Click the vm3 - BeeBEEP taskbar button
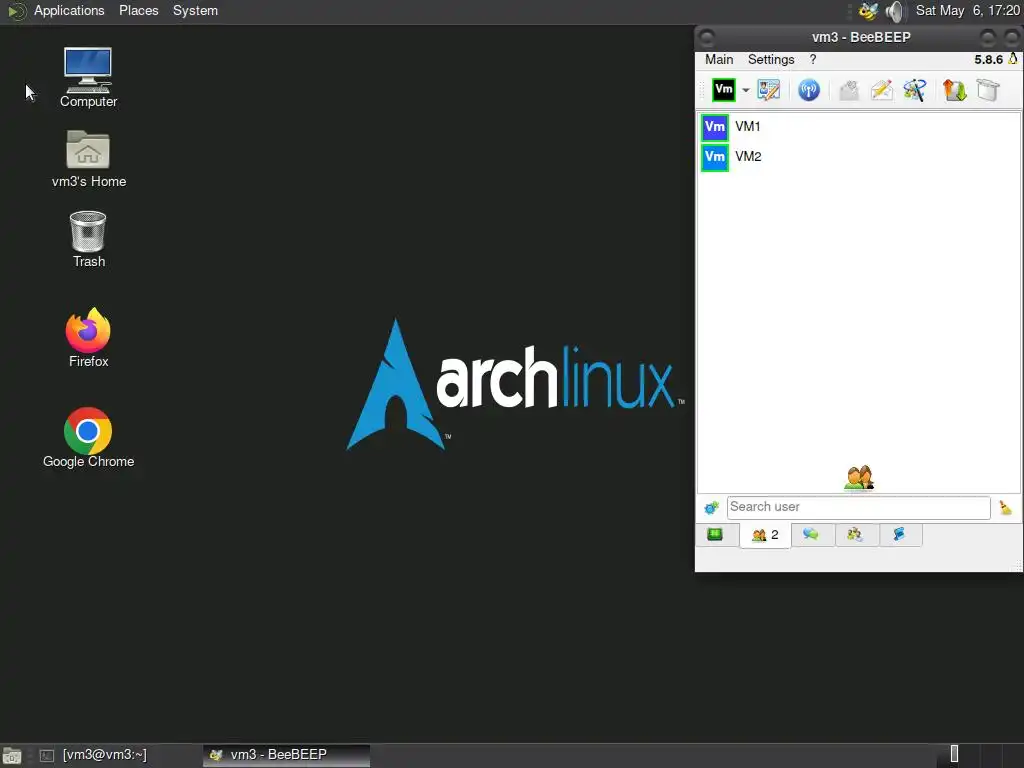 [x=286, y=756]
